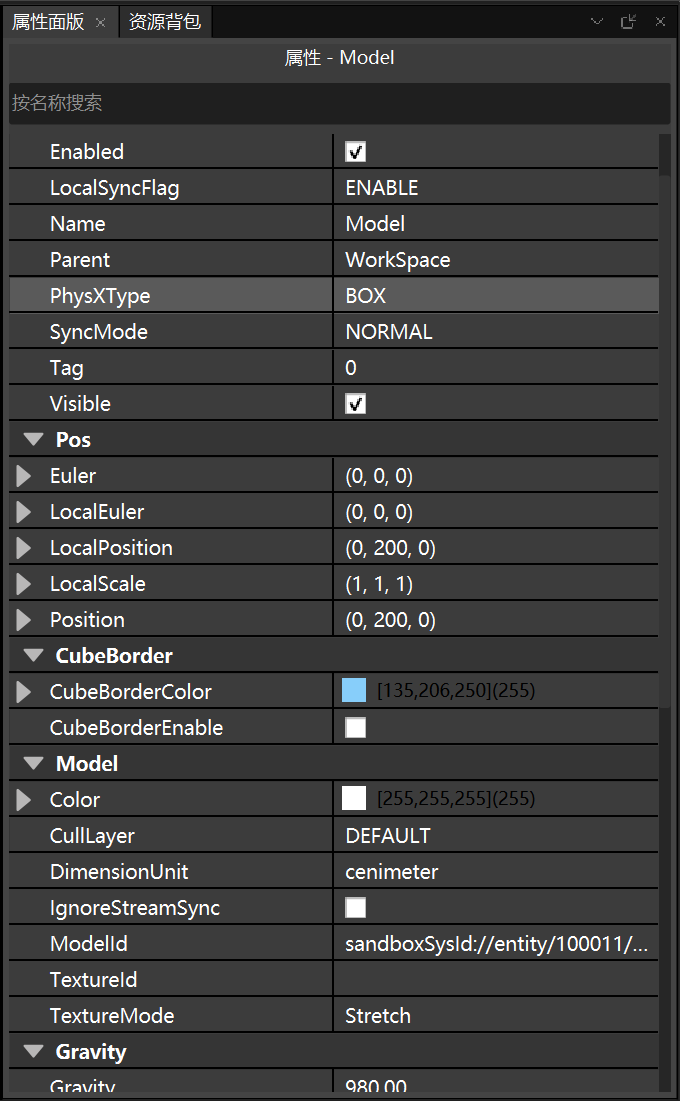The height and width of the screenshot is (1101, 680).
Task: Collapse the CubeBorder section
Action: (34, 656)
